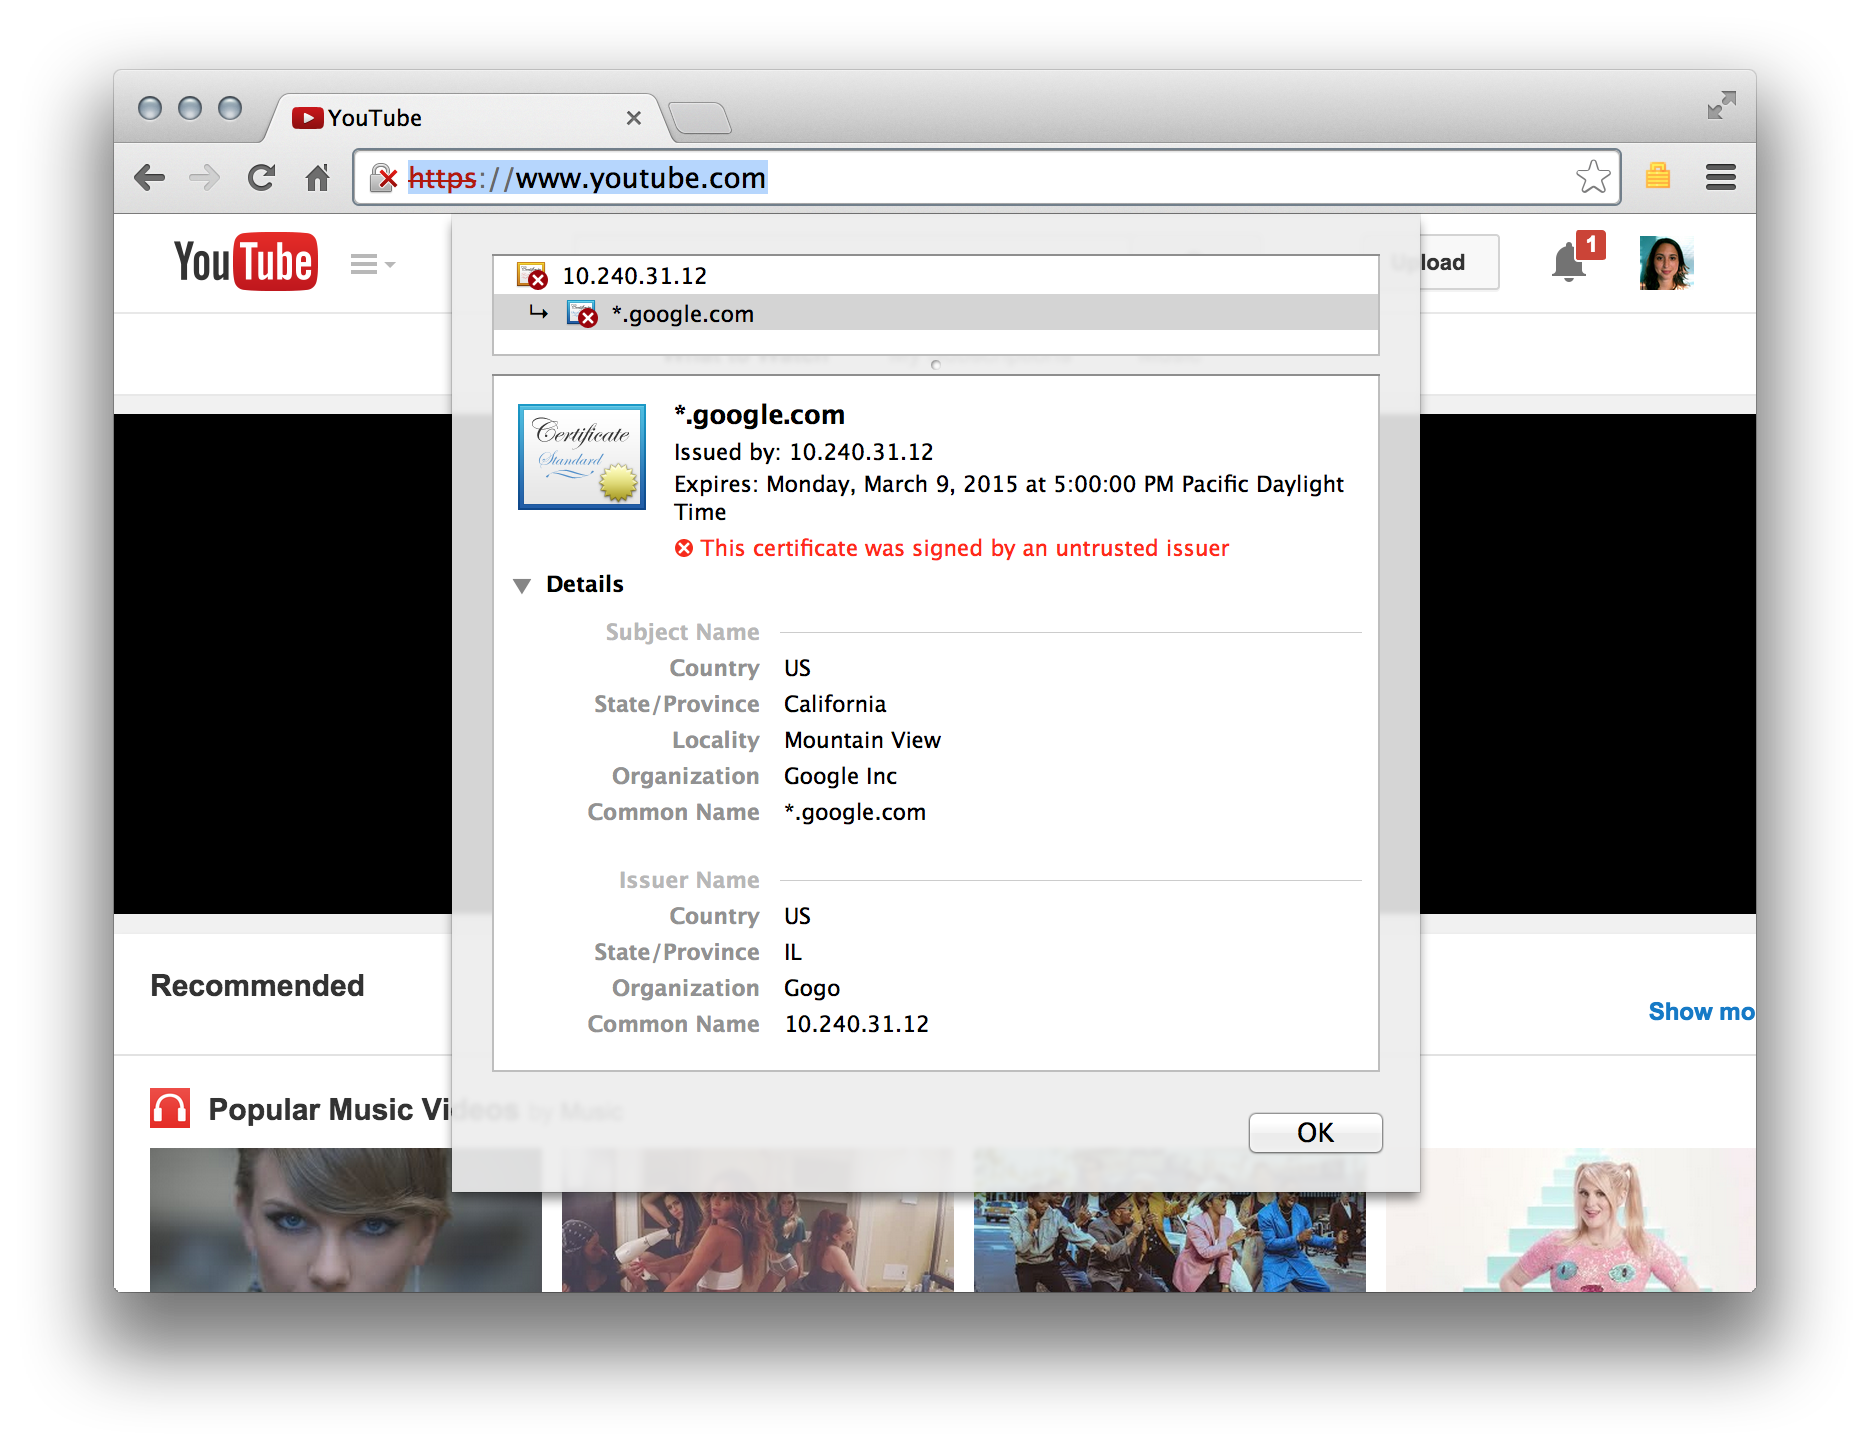1870x1450 pixels.
Task: Reload the page with the refresh icon
Action: pyautogui.click(x=262, y=178)
